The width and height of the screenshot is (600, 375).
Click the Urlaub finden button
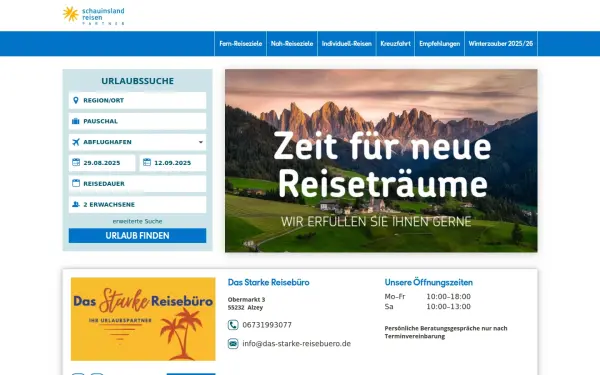[x=137, y=236]
